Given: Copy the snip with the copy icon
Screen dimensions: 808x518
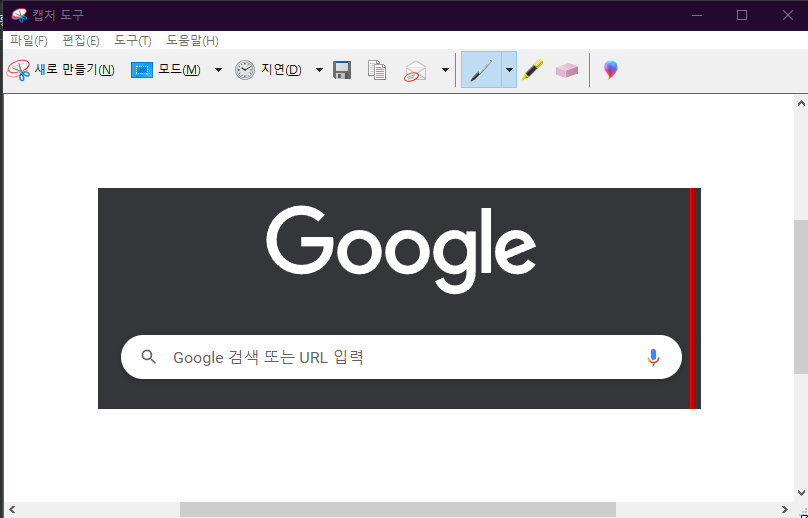Looking at the screenshot, I should (x=377, y=70).
